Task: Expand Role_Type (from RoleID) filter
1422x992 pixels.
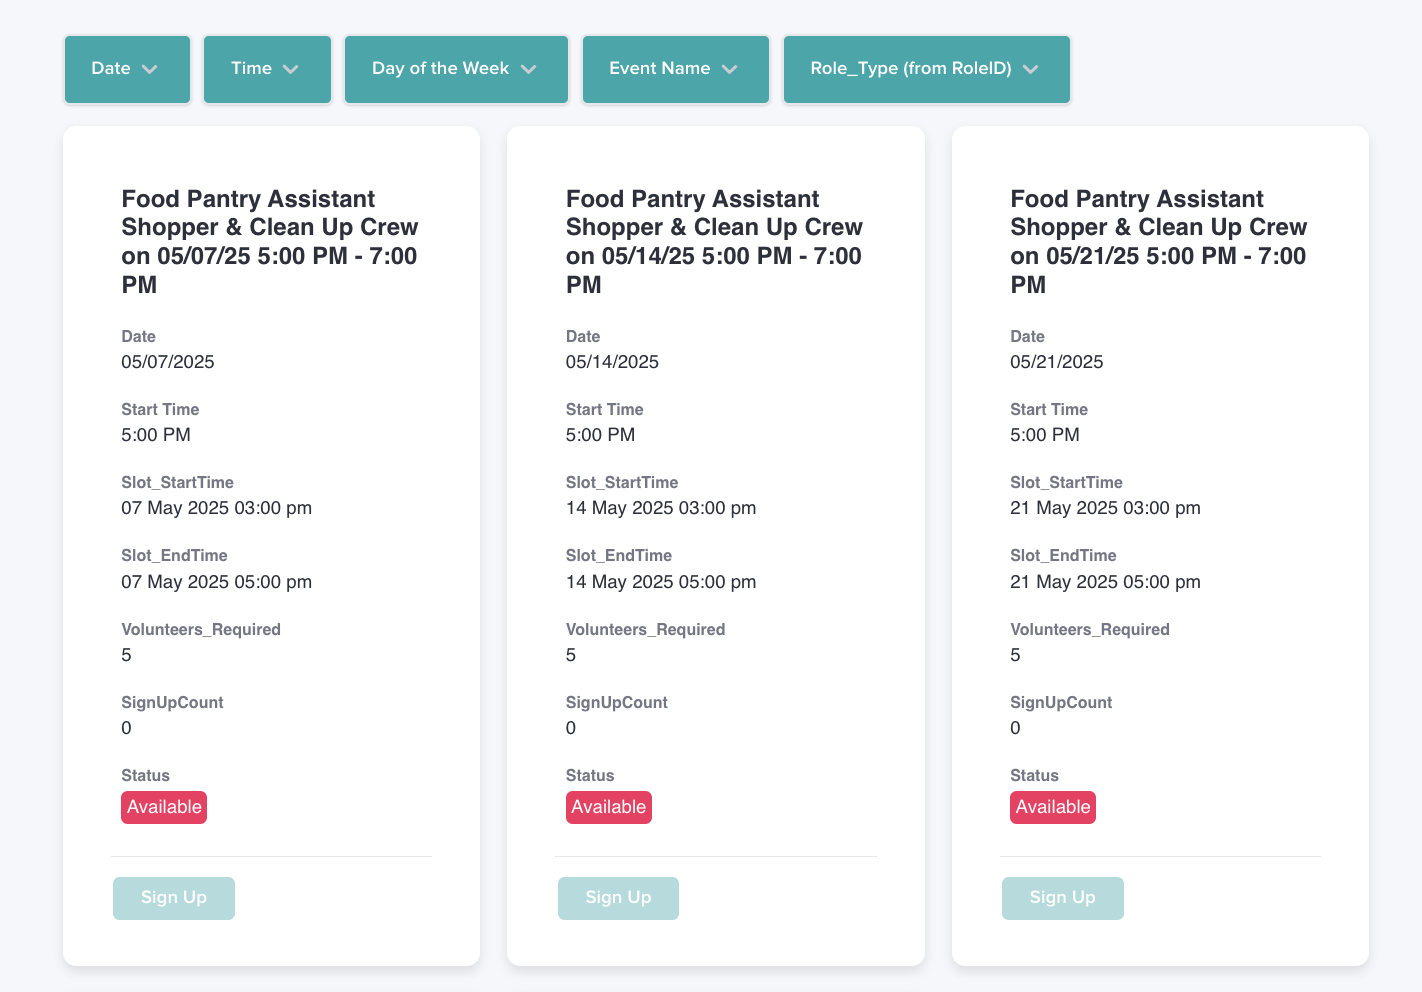Action: coord(927,69)
